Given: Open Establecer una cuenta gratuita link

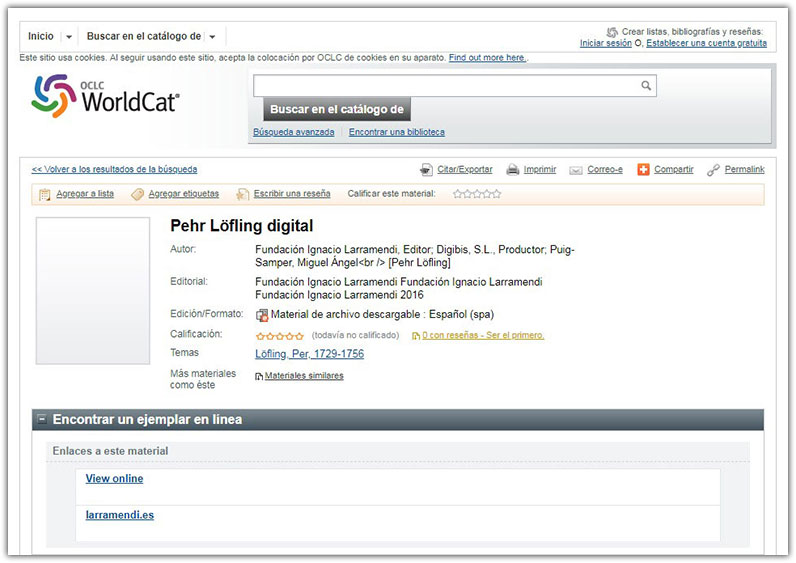Looking at the screenshot, I should (706, 43).
